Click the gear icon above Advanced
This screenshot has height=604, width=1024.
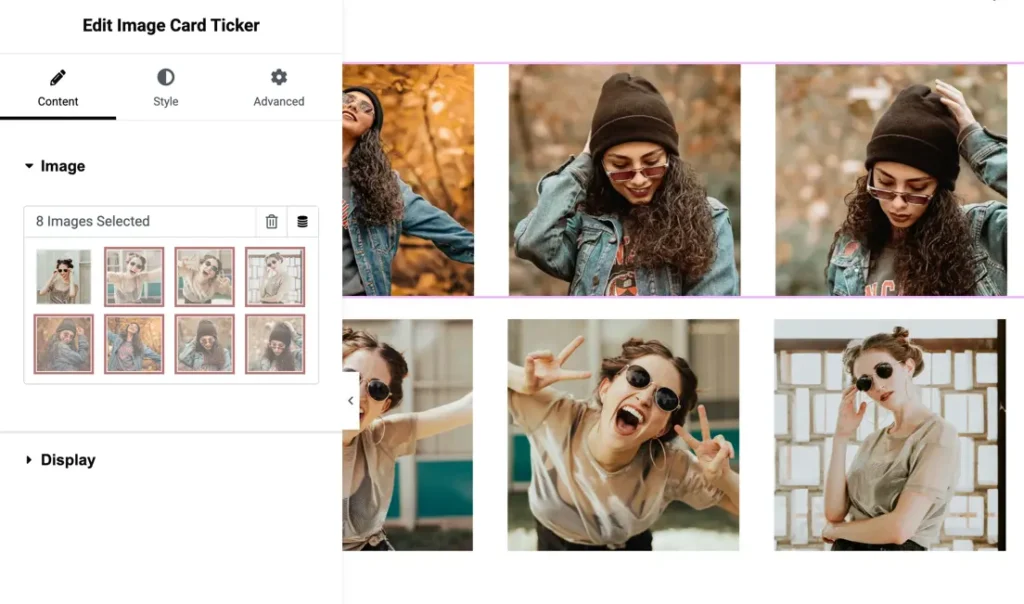point(279,78)
